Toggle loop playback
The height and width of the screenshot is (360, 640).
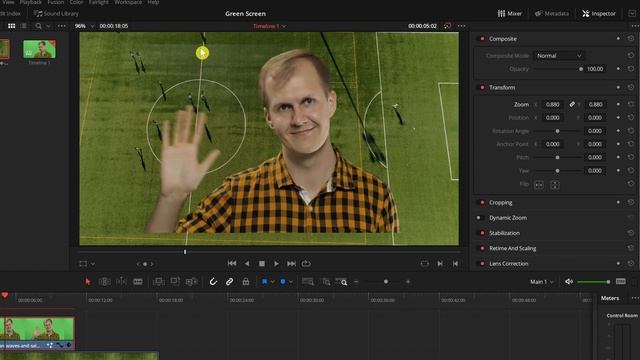[x=306, y=264]
